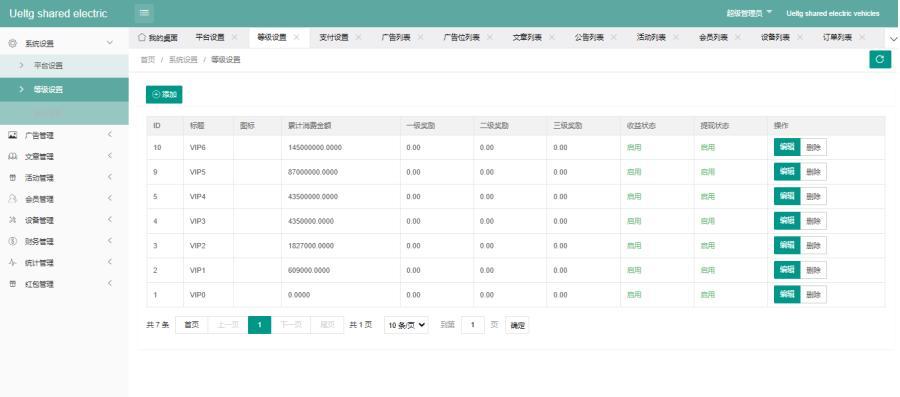Screen dimensions: 900x397
Task: Switch to the 文章列表 tab
Action: tap(527, 37)
